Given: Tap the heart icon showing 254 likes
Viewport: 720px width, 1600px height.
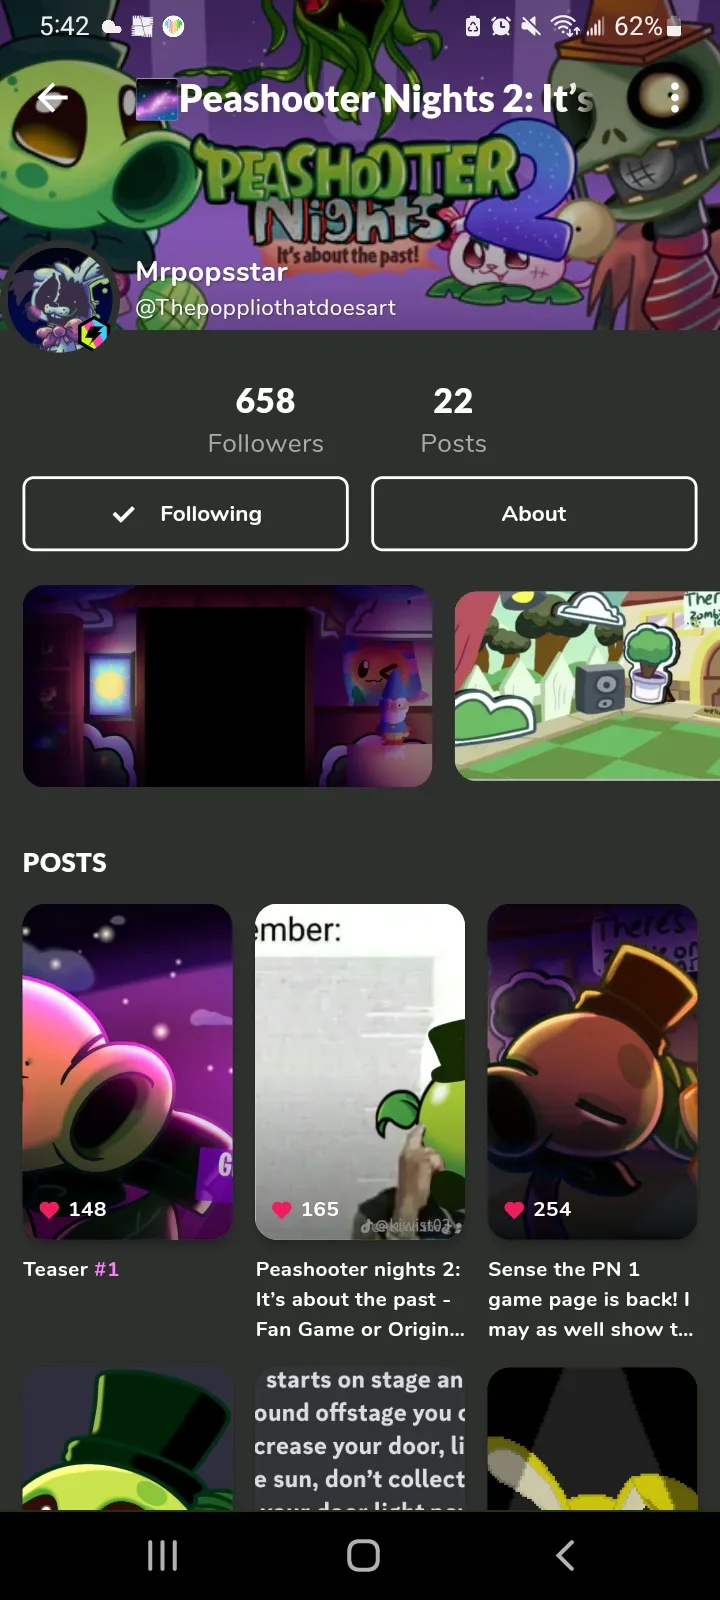Looking at the screenshot, I should tap(514, 1210).
